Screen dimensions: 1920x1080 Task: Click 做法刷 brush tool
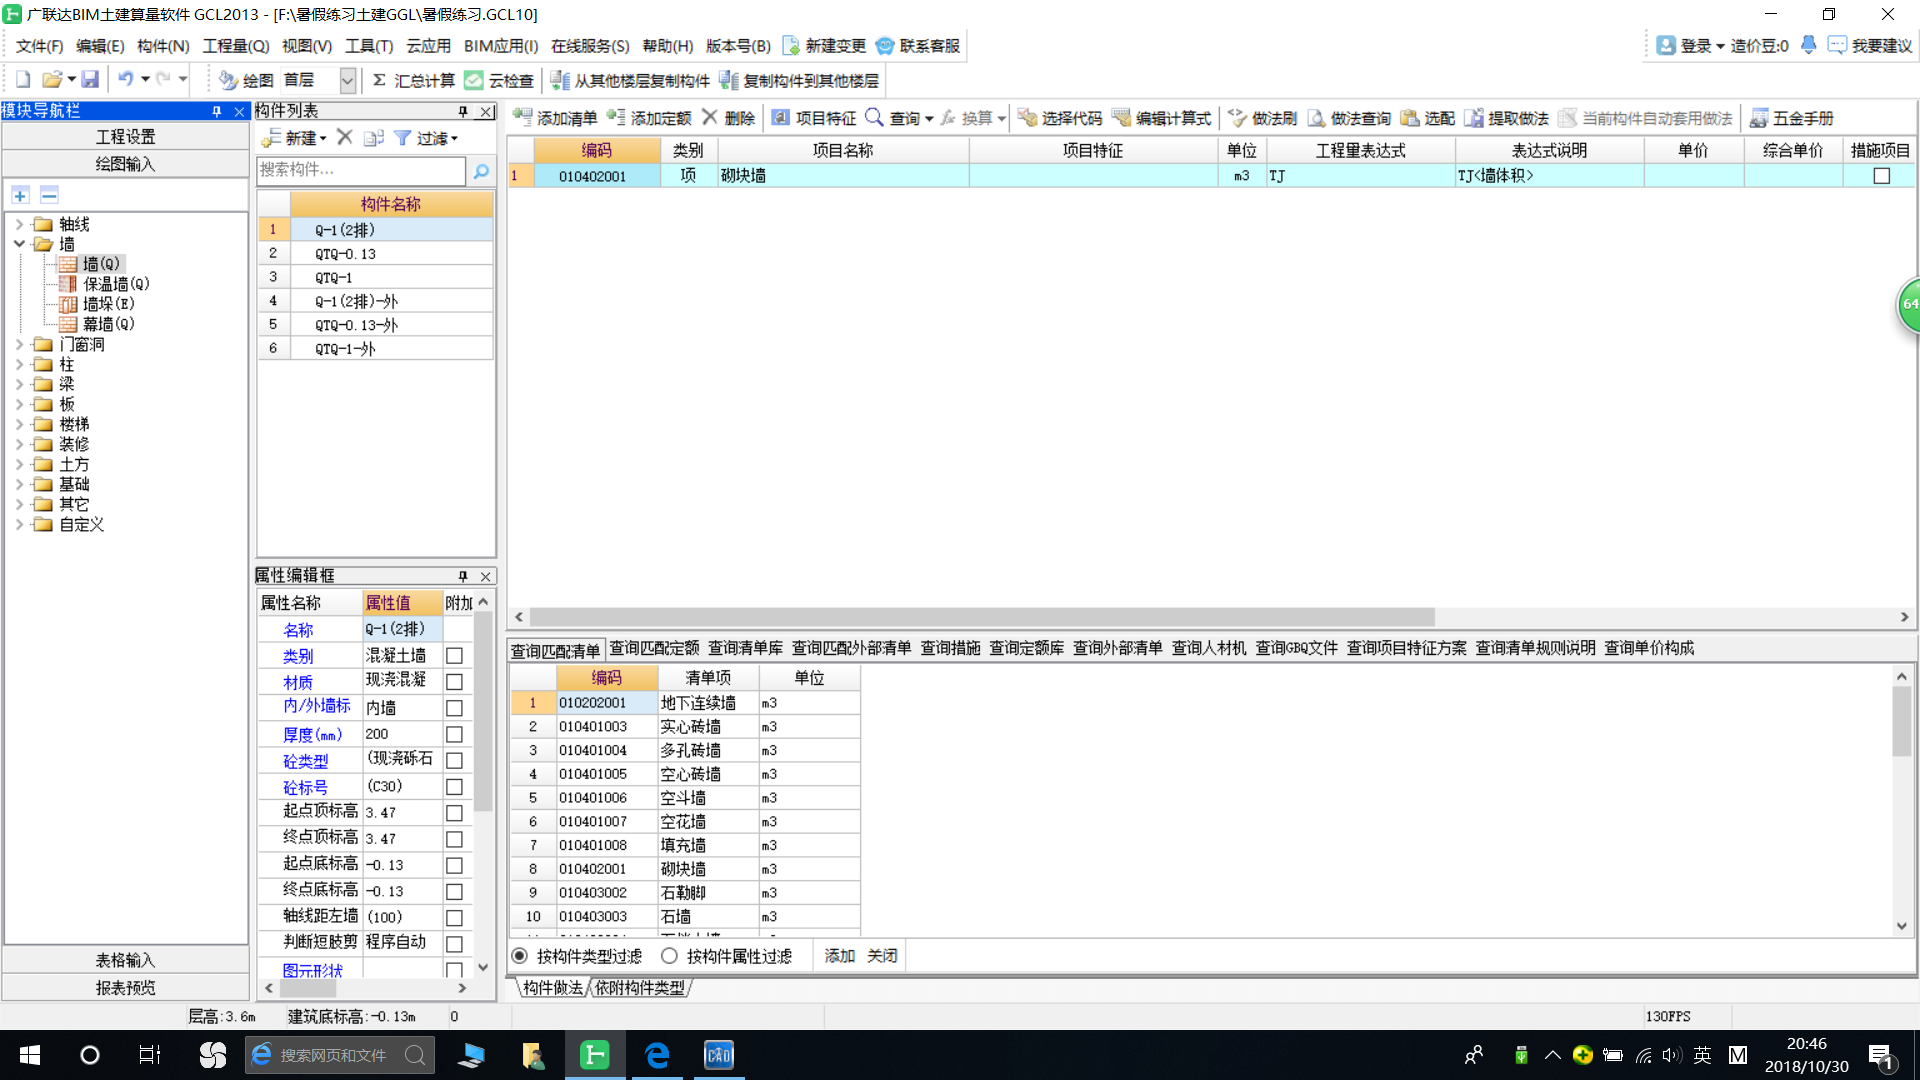pos(1262,118)
